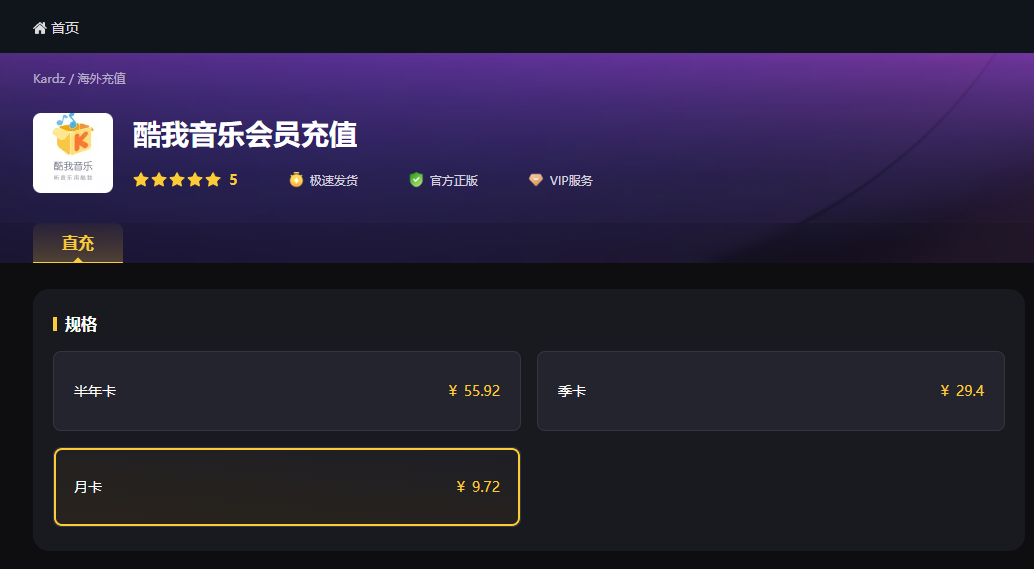Select the 半年卡 option
The height and width of the screenshot is (569, 1034).
click(287, 391)
